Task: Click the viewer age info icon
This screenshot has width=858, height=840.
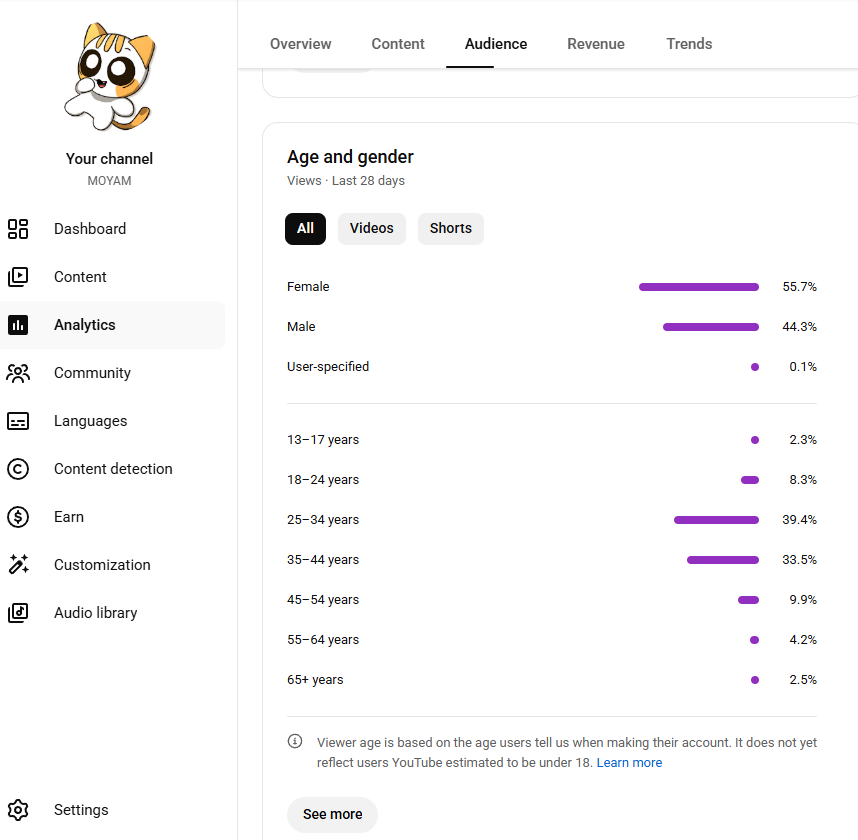Action: click(x=295, y=741)
